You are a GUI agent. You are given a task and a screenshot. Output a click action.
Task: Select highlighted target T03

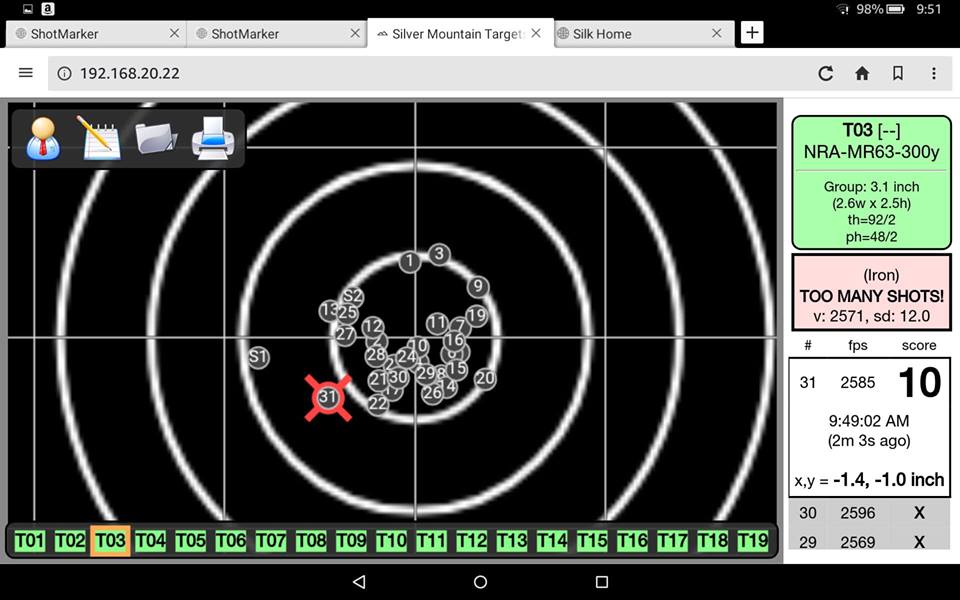click(x=110, y=541)
